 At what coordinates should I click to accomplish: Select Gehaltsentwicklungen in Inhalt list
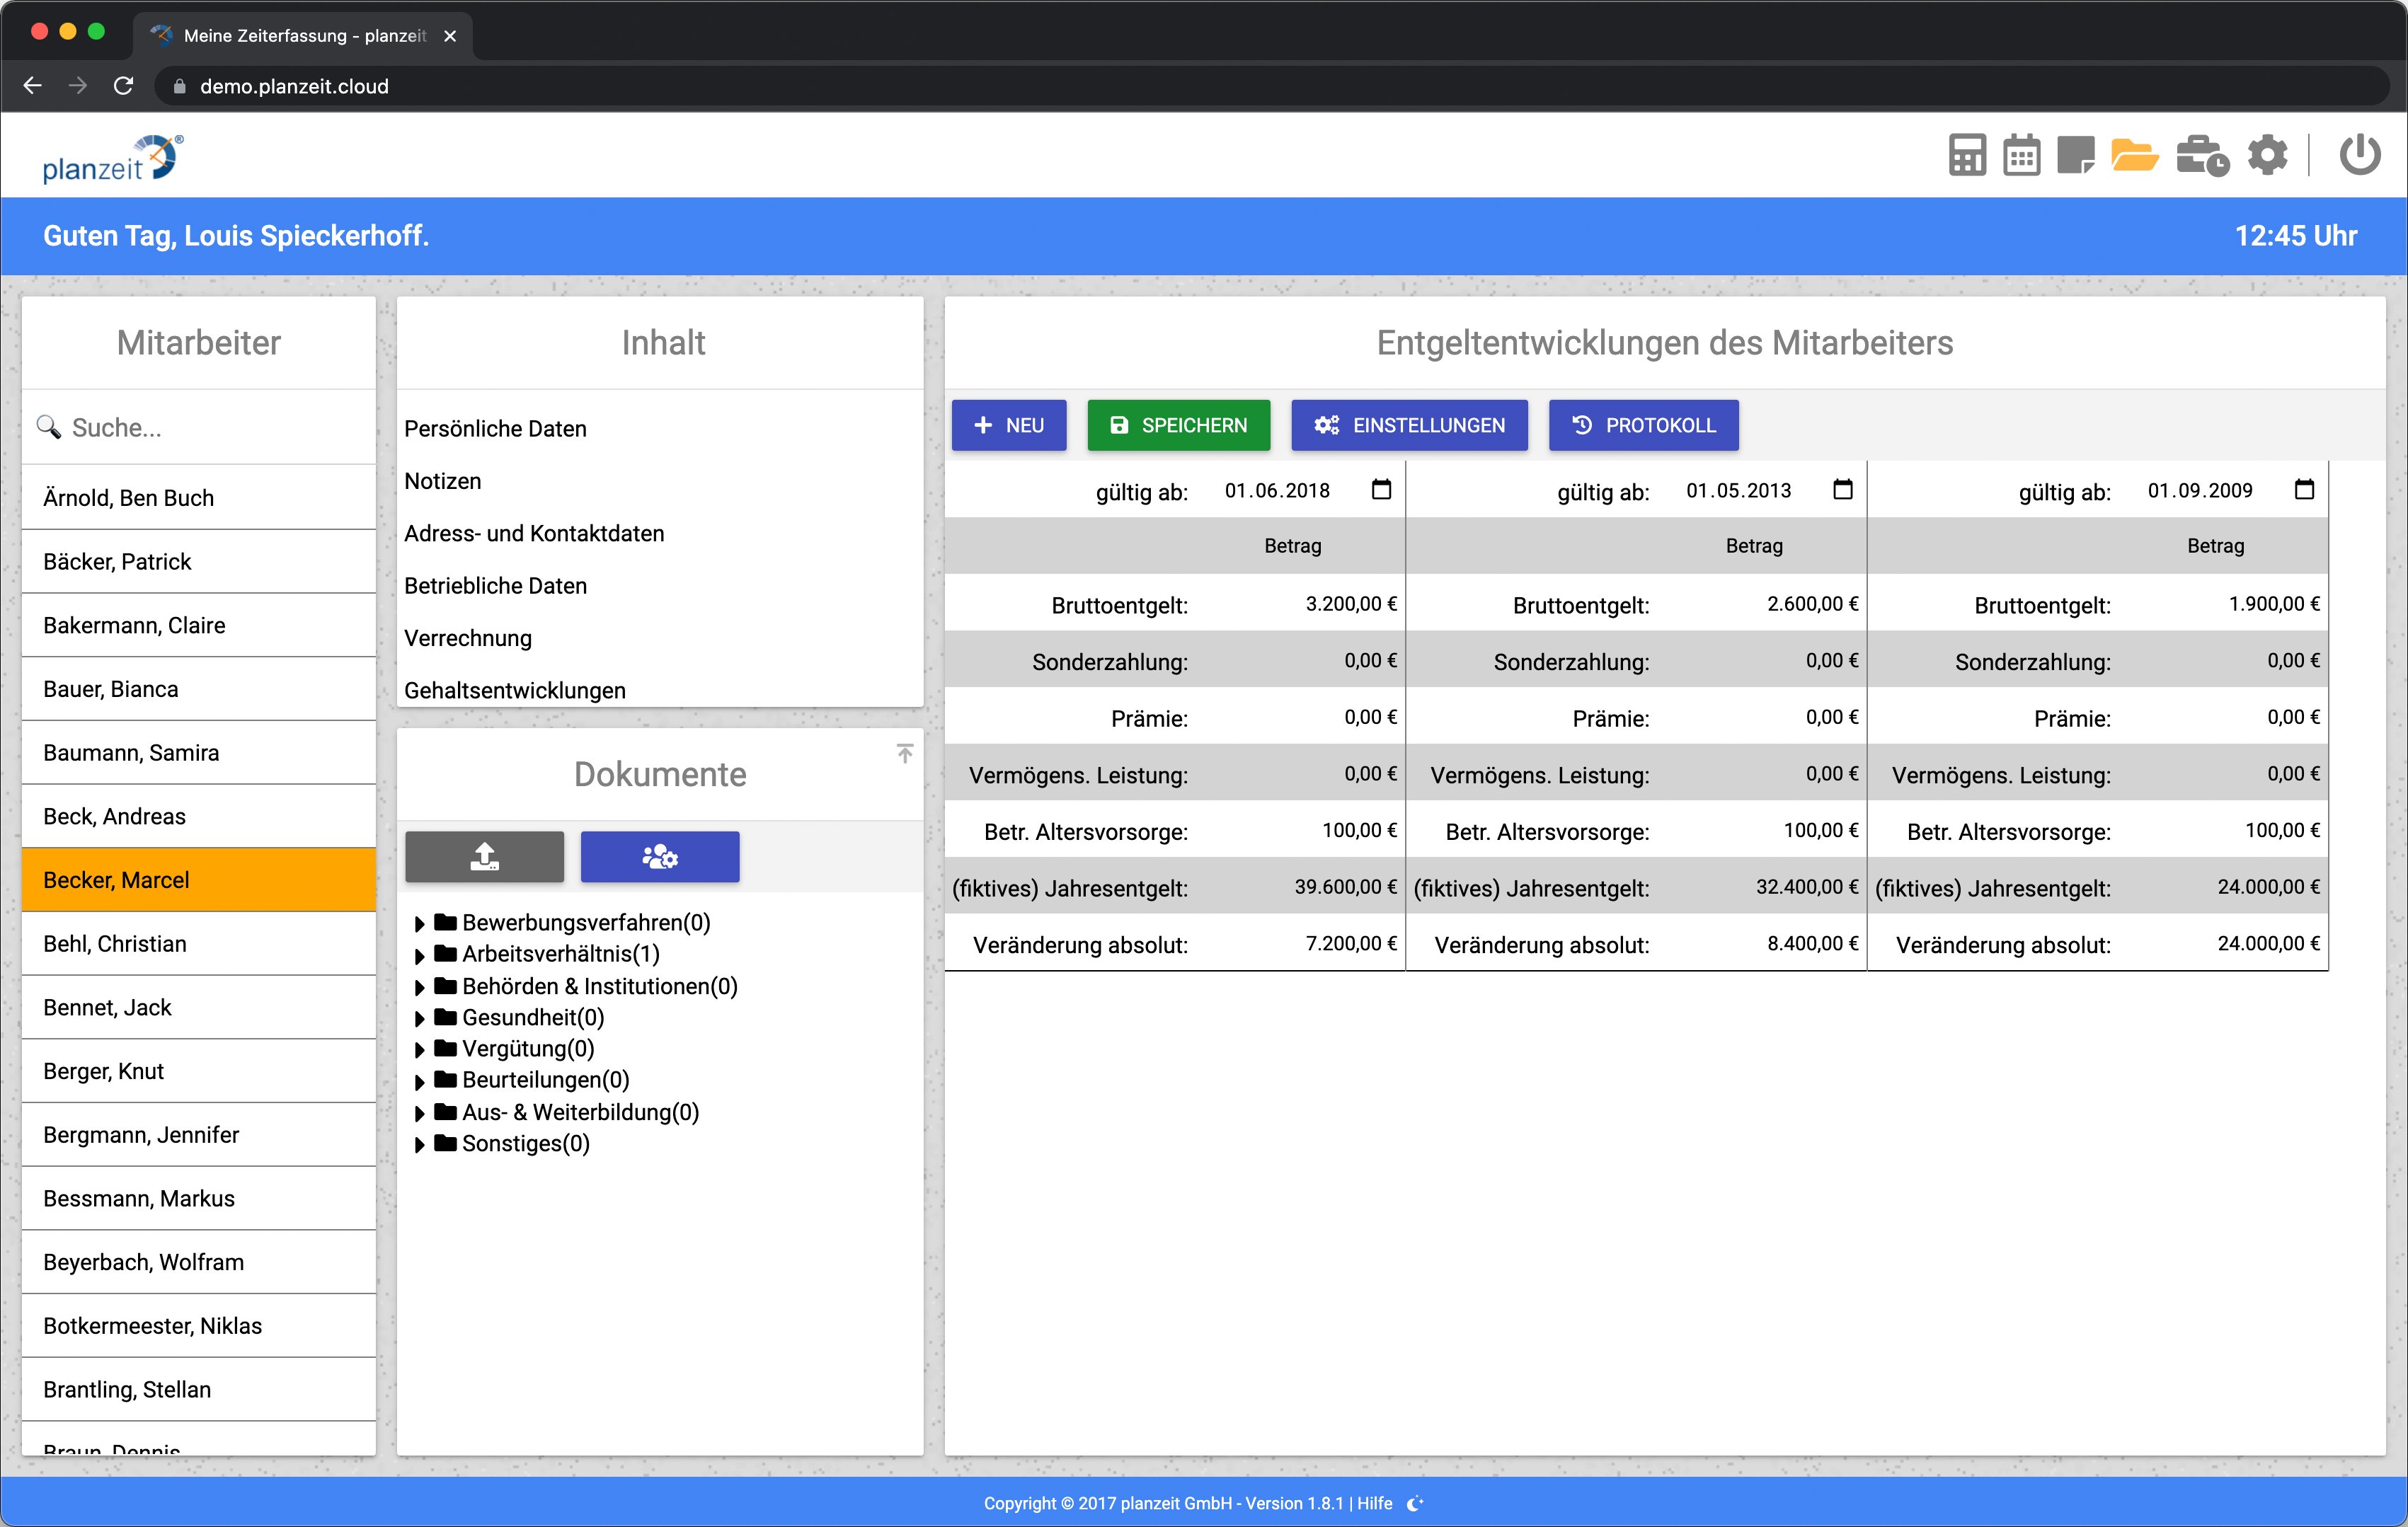514,690
